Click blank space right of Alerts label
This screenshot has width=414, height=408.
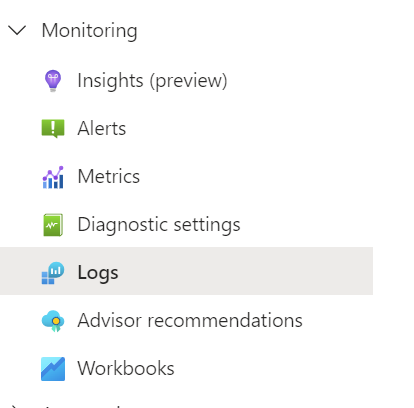pos(249,128)
